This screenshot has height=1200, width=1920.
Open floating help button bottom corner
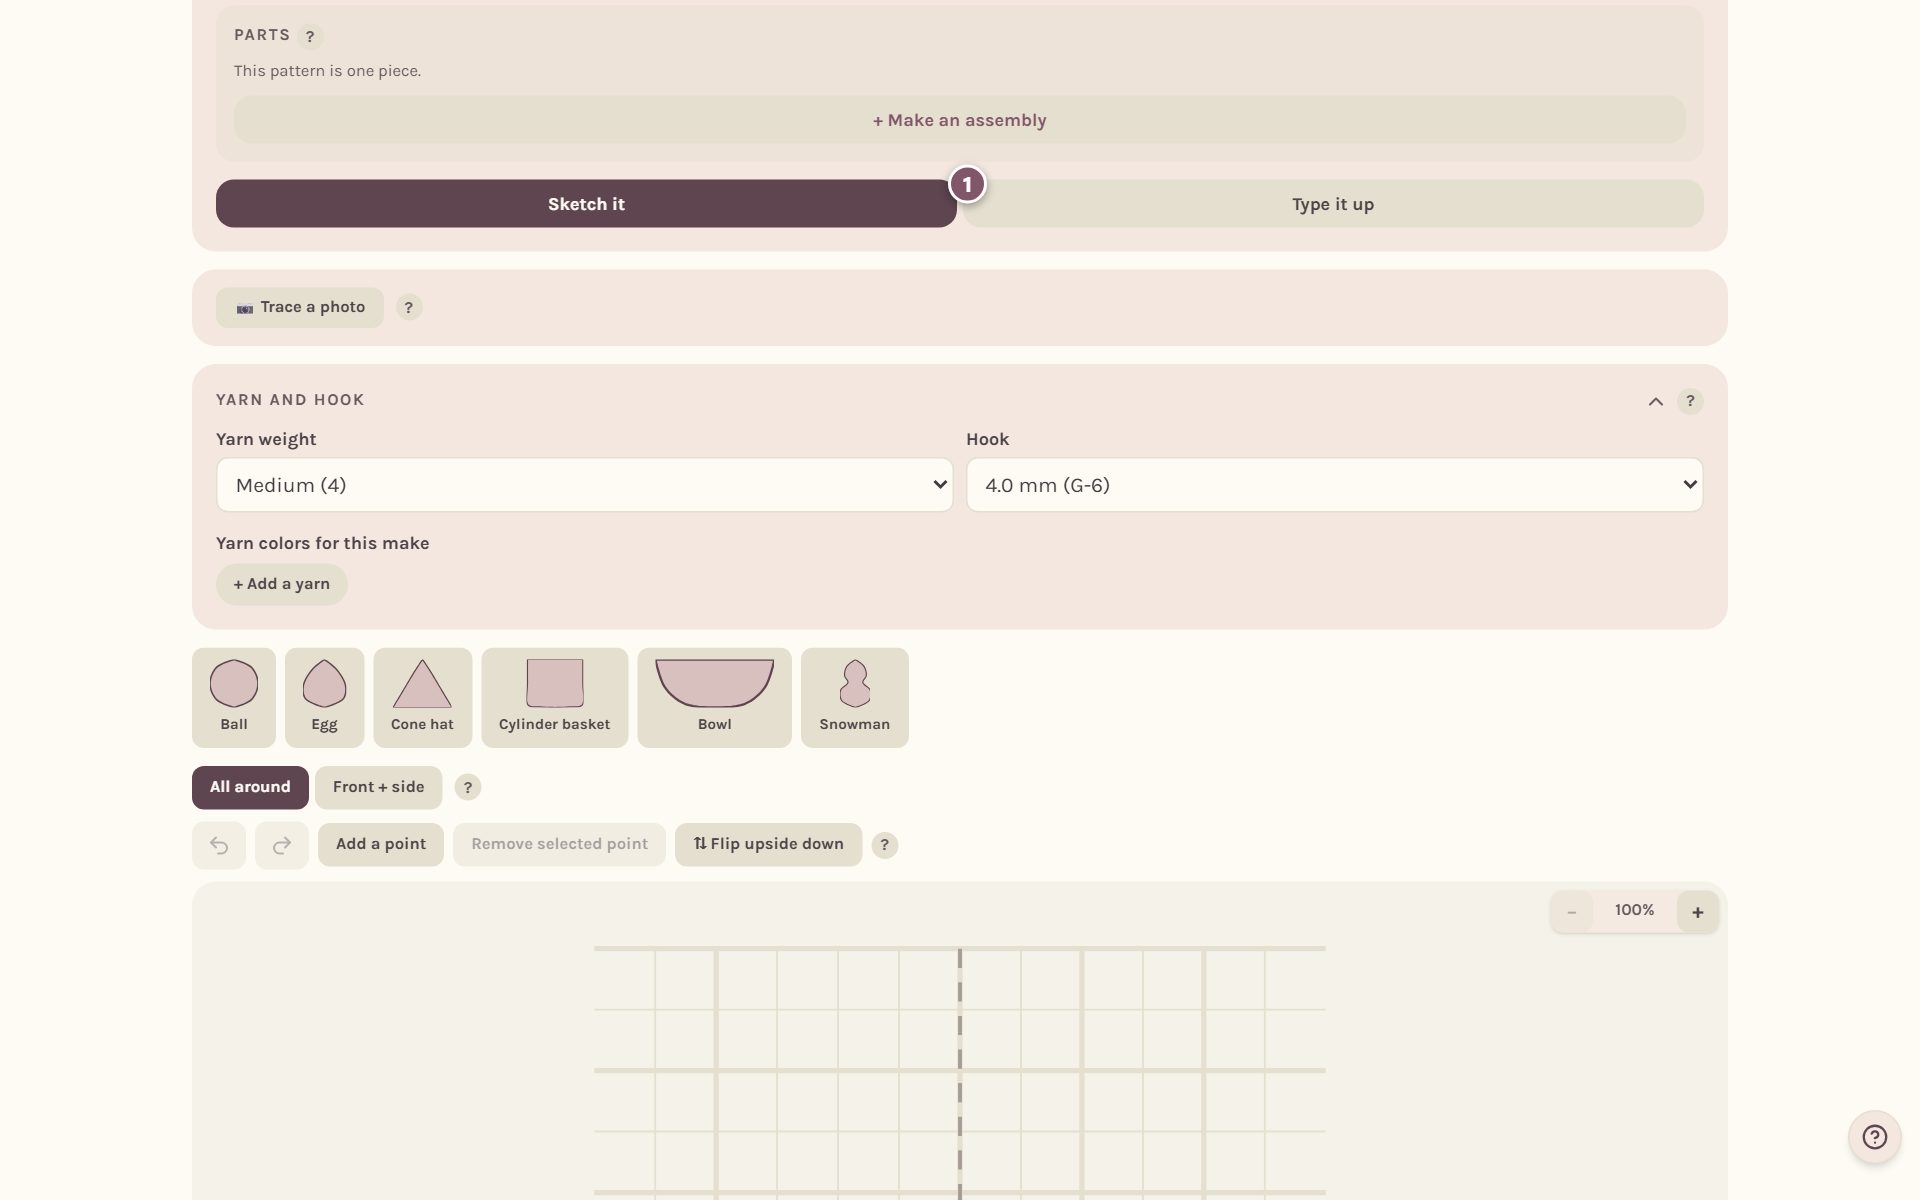tap(1874, 1137)
